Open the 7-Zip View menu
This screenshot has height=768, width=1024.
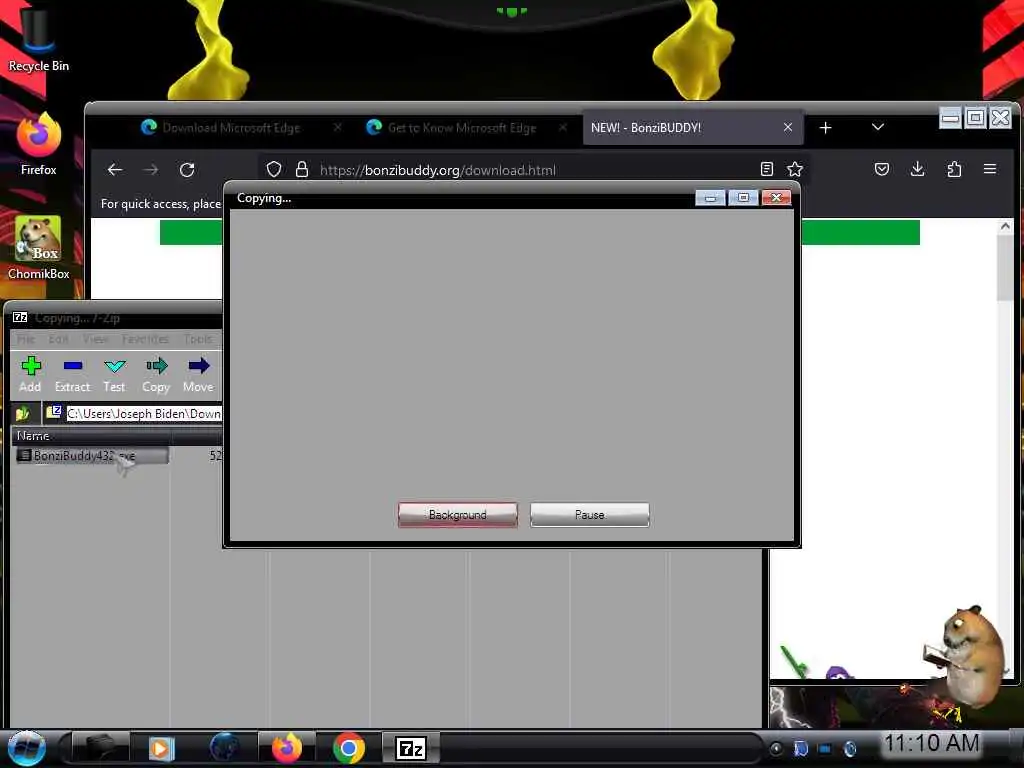click(95, 339)
